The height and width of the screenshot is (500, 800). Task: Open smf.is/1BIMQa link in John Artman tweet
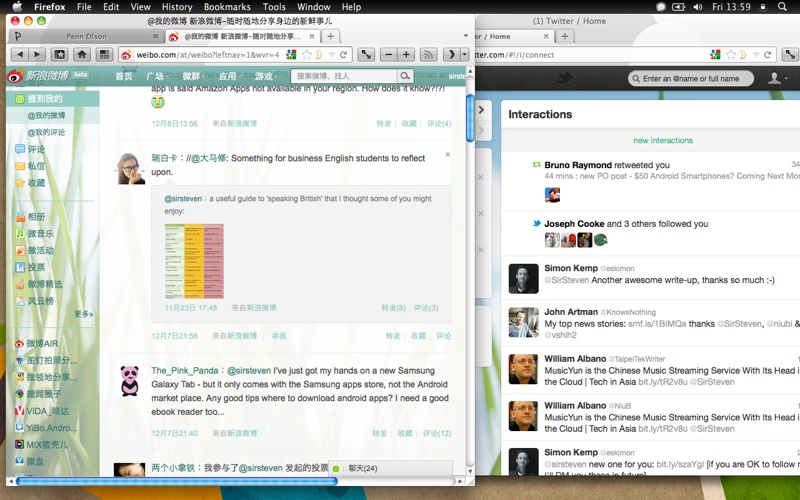click(657, 323)
